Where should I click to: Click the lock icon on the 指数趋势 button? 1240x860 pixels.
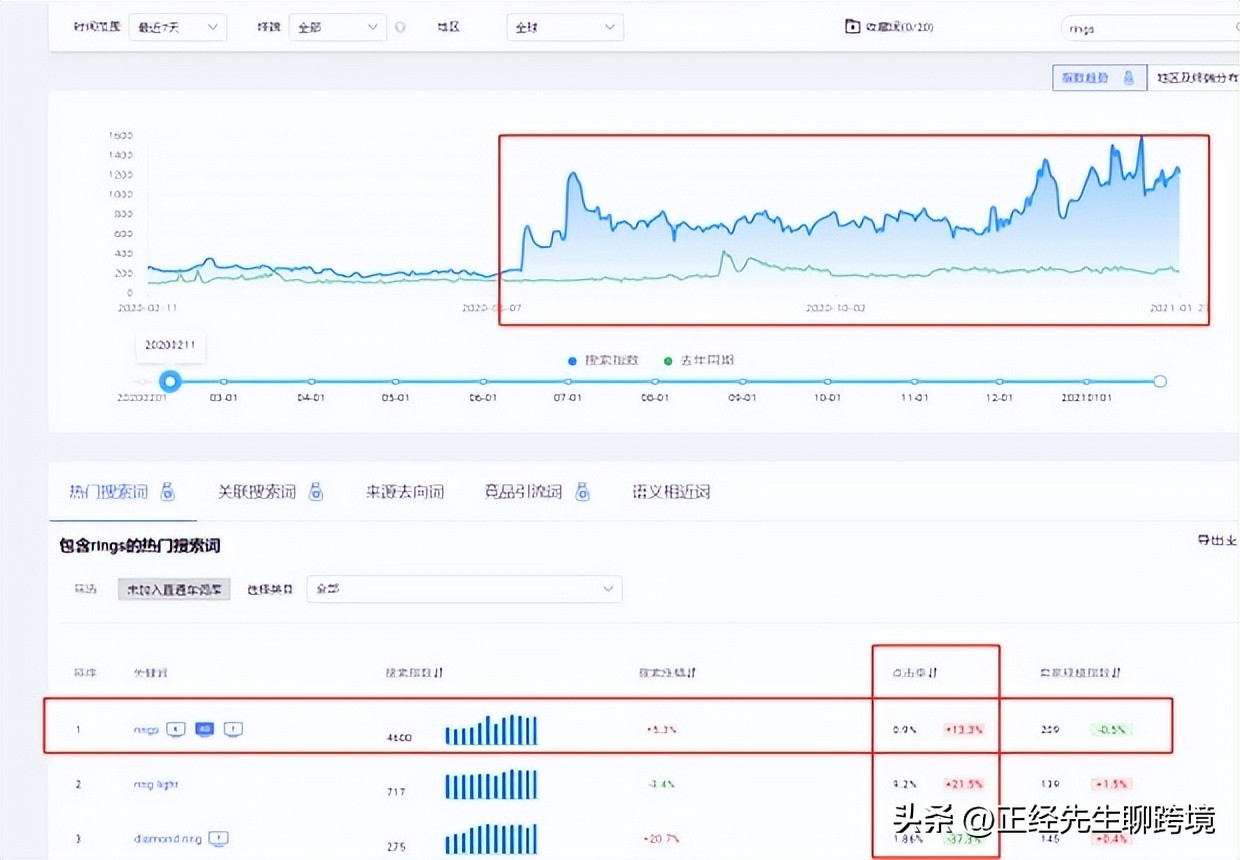click(1128, 78)
